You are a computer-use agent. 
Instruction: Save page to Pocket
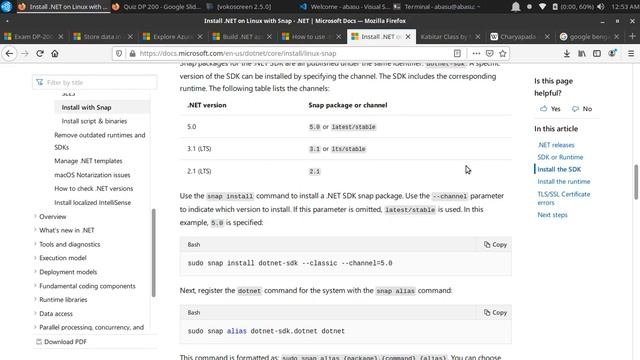[489, 53]
